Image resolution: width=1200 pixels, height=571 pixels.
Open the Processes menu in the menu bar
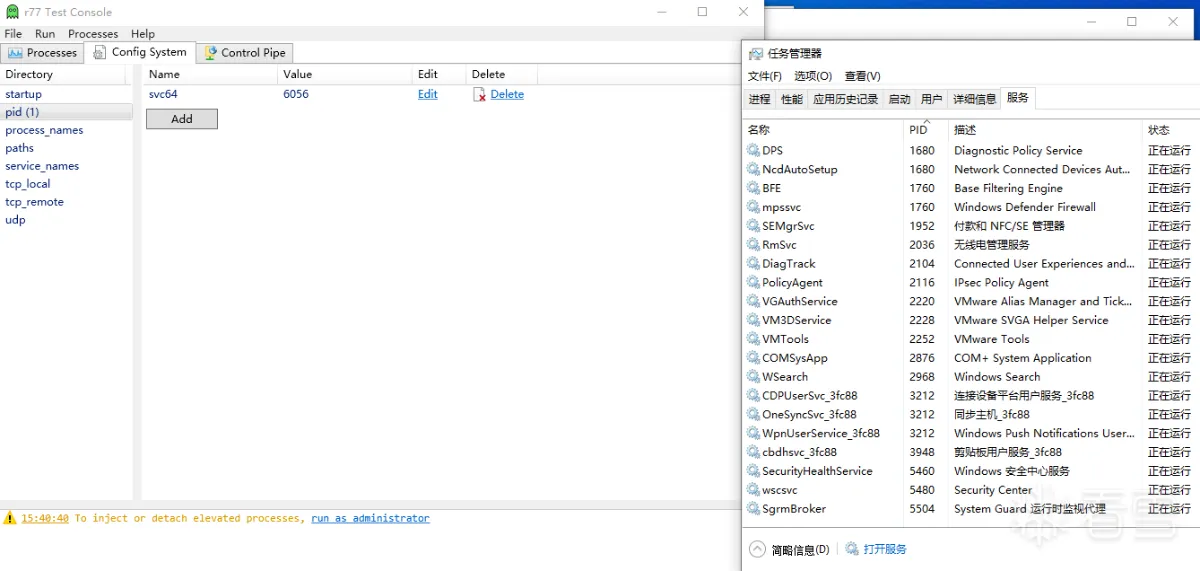[x=93, y=33]
